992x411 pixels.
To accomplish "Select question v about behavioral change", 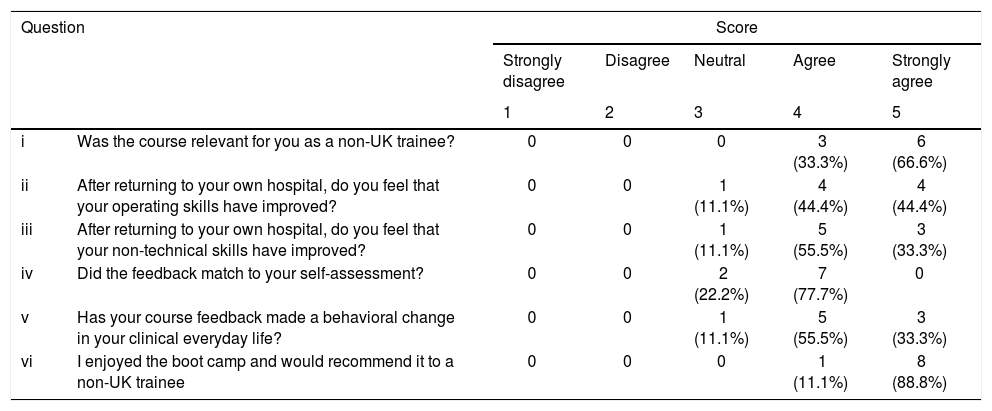I will click(x=265, y=326).
